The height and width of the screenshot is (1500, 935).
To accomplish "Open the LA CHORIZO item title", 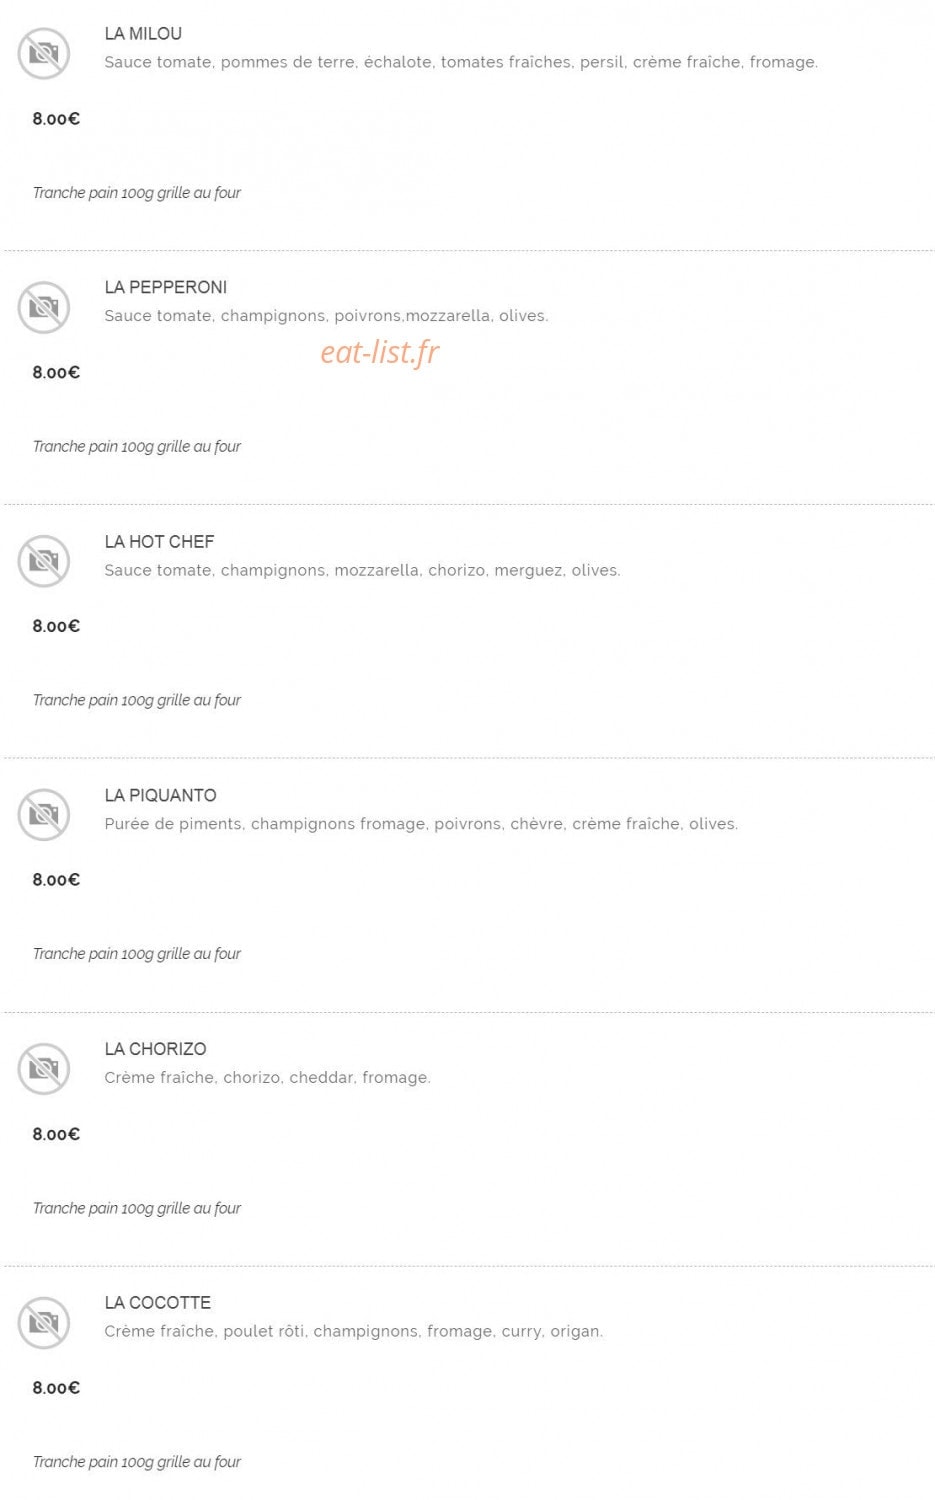I will pyautogui.click(x=155, y=1049).
